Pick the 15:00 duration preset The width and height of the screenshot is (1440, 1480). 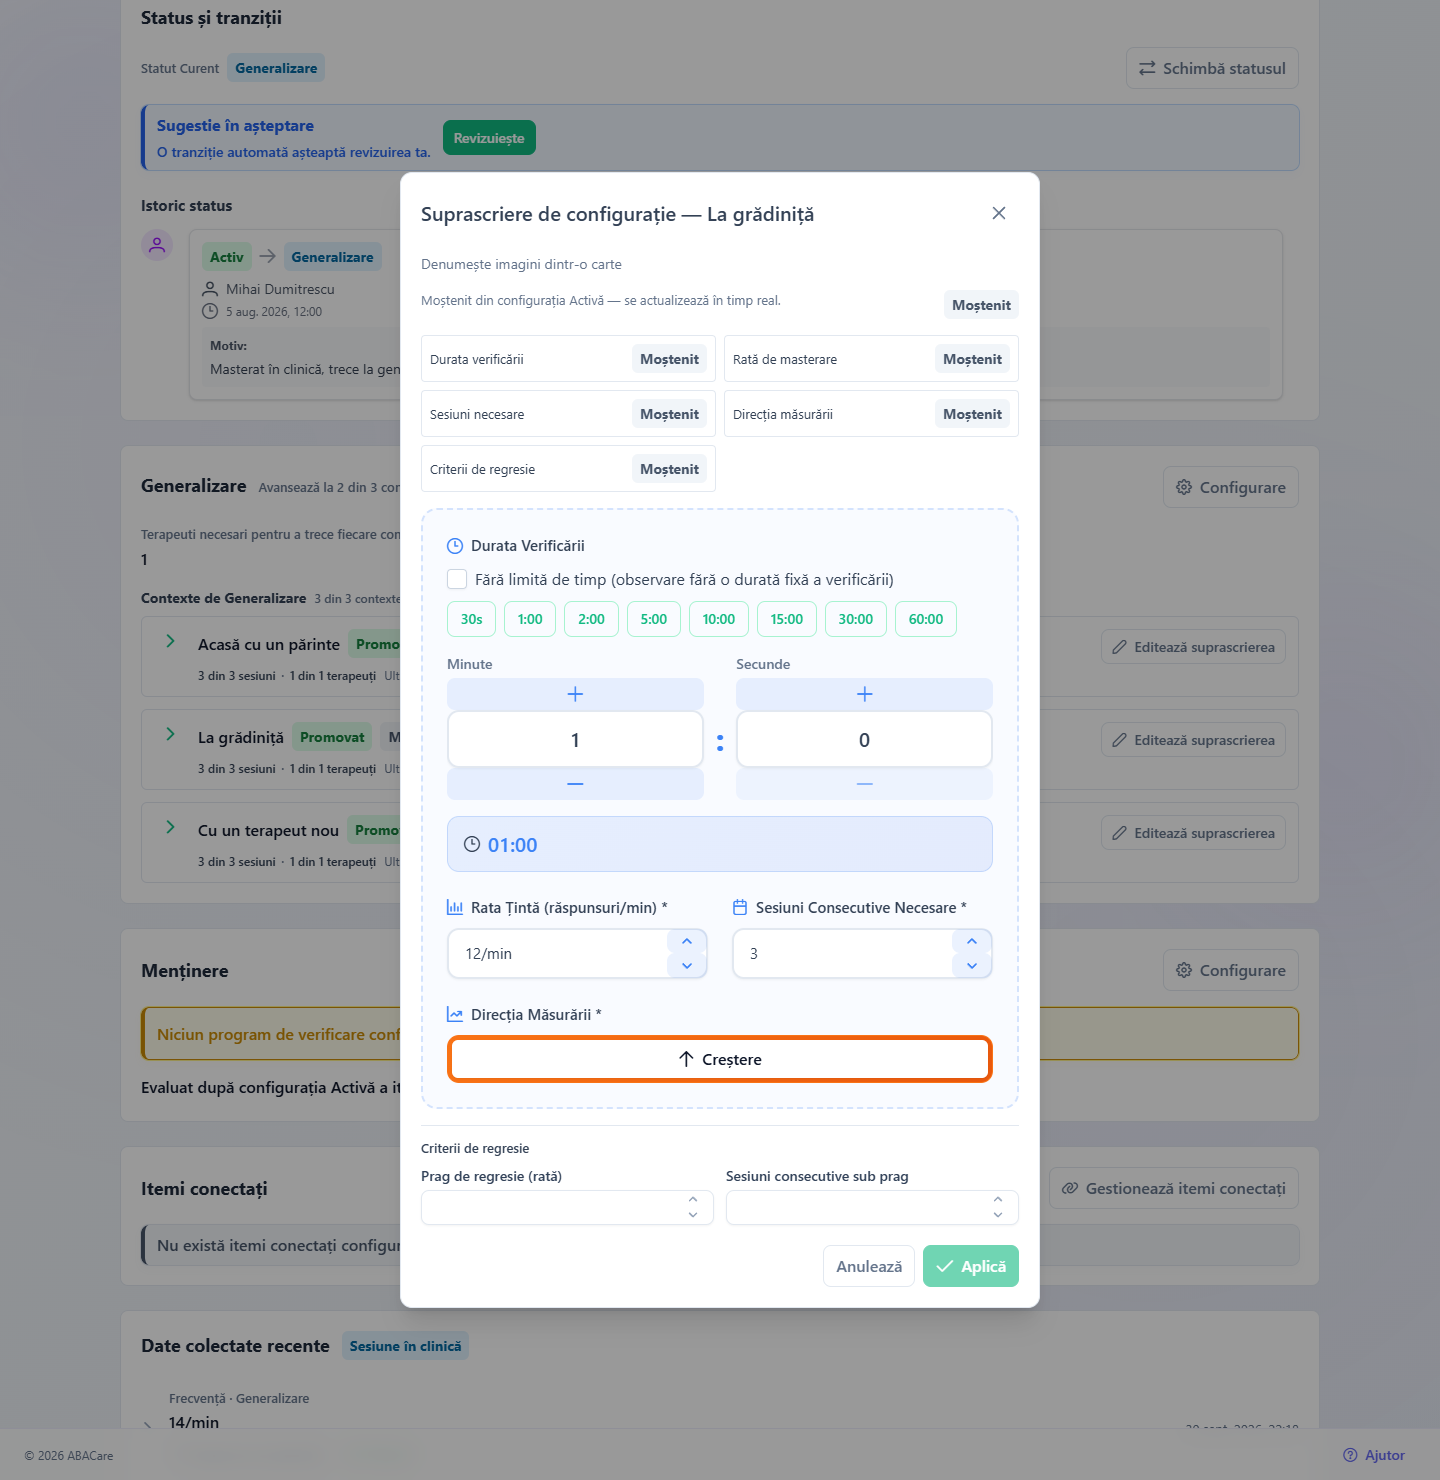[x=787, y=619]
